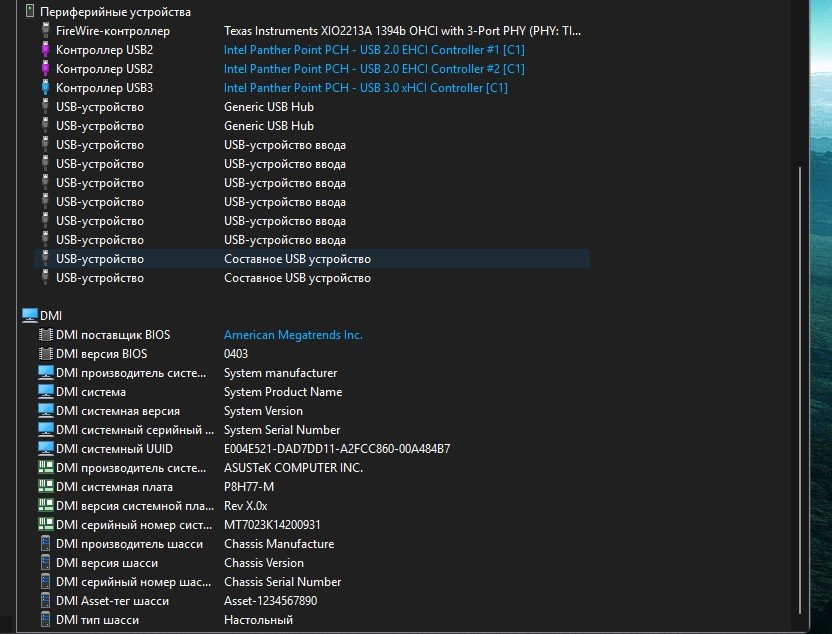This screenshot has height=634, width=832.
Task: Follow the American Megatrends Inc. link
Action: (x=293, y=335)
